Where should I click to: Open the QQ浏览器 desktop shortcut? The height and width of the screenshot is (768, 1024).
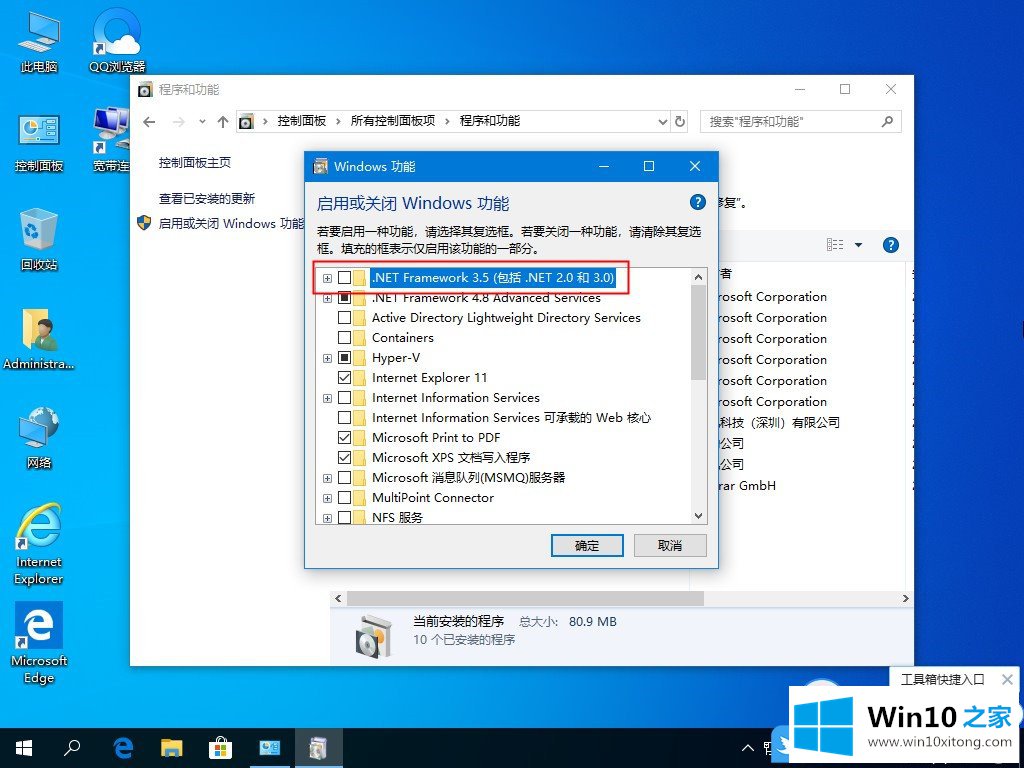(117, 40)
